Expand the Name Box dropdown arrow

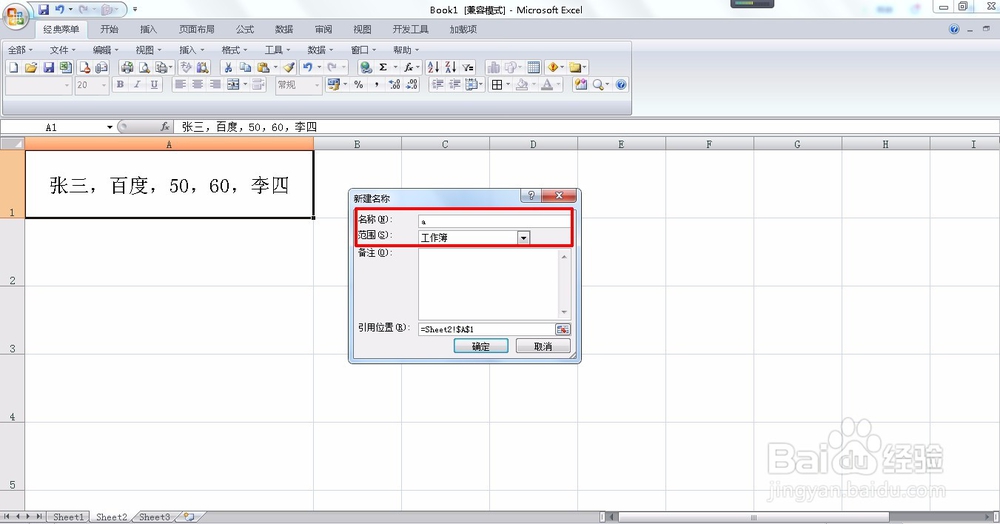tap(110, 127)
